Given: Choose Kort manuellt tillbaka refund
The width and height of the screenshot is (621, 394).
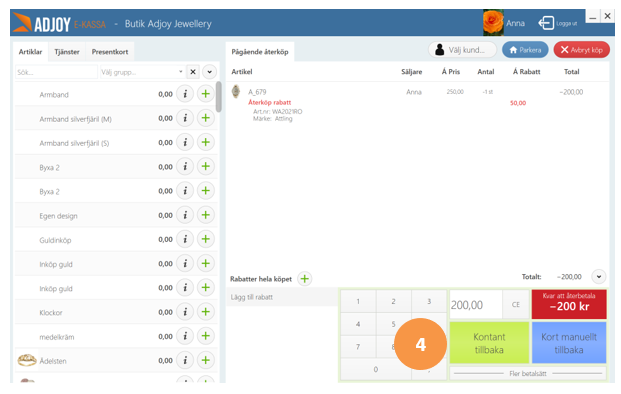Looking at the screenshot, I should tap(569, 343).
